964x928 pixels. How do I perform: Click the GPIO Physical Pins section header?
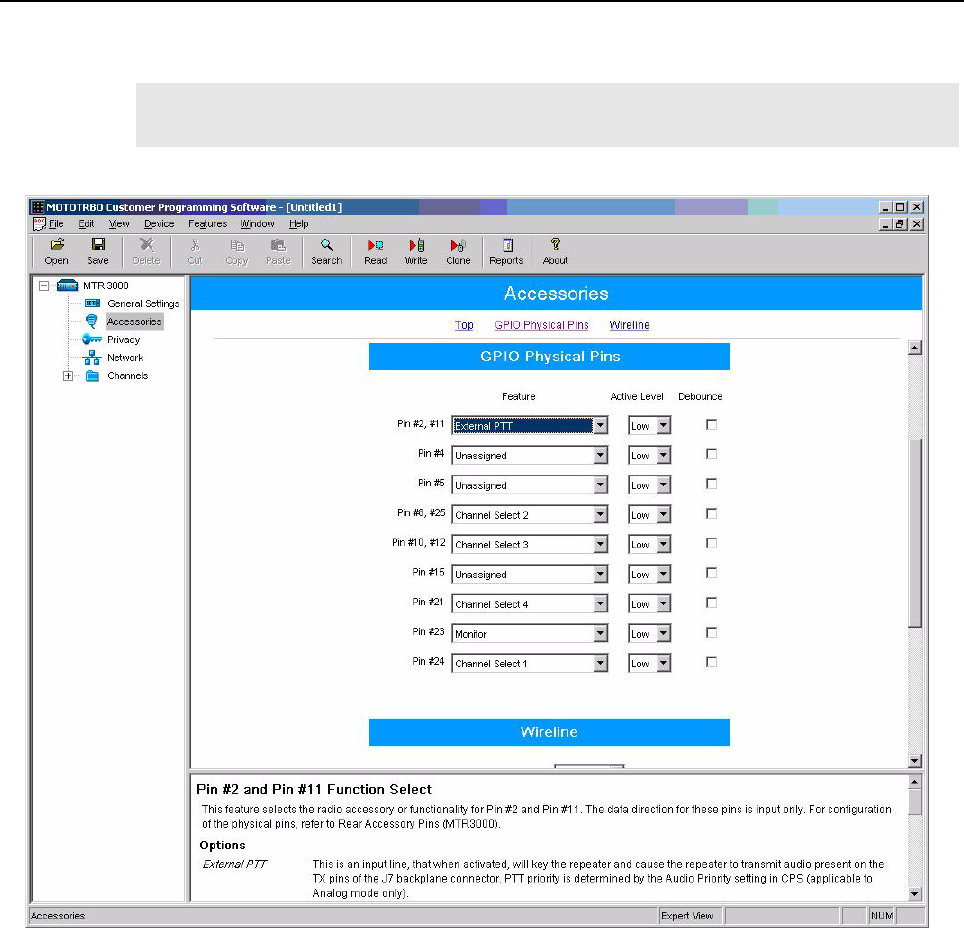[x=550, y=357]
